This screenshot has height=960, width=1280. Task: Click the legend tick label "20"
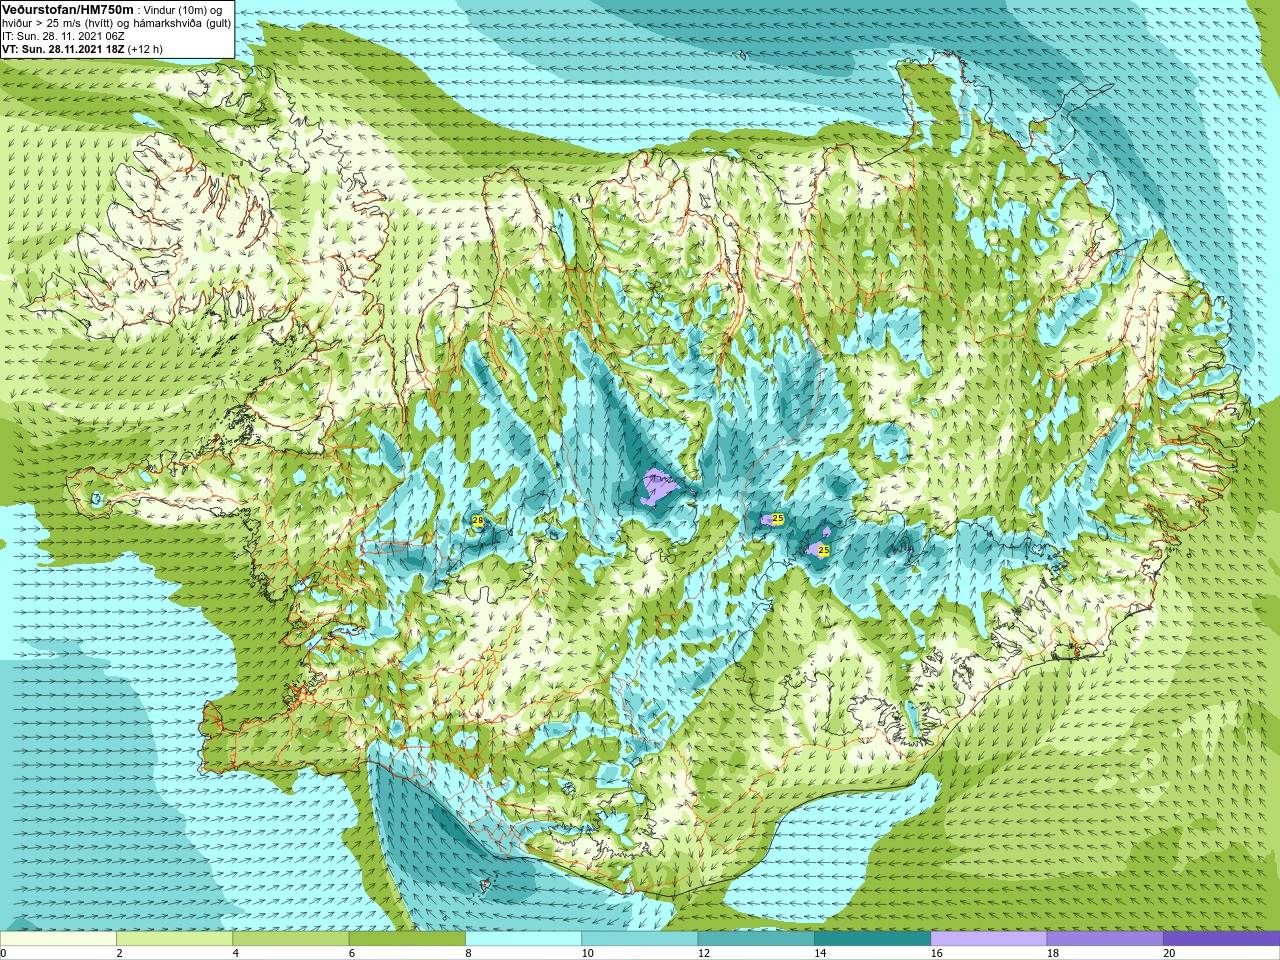pyautogui.click(x=1168, y=953)
